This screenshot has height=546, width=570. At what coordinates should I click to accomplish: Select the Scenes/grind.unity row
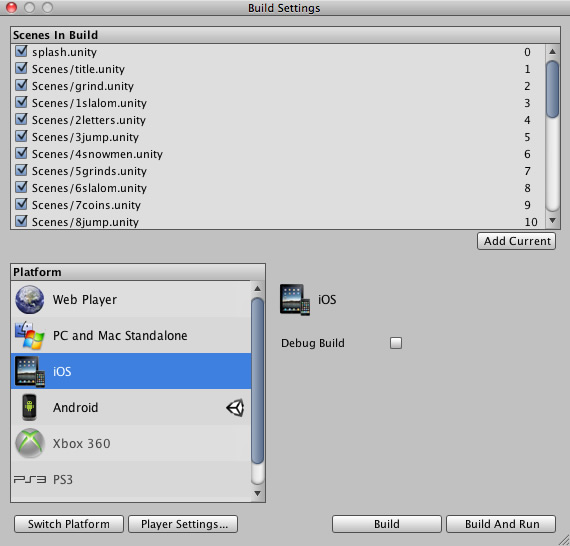click(x=278, y=86)
